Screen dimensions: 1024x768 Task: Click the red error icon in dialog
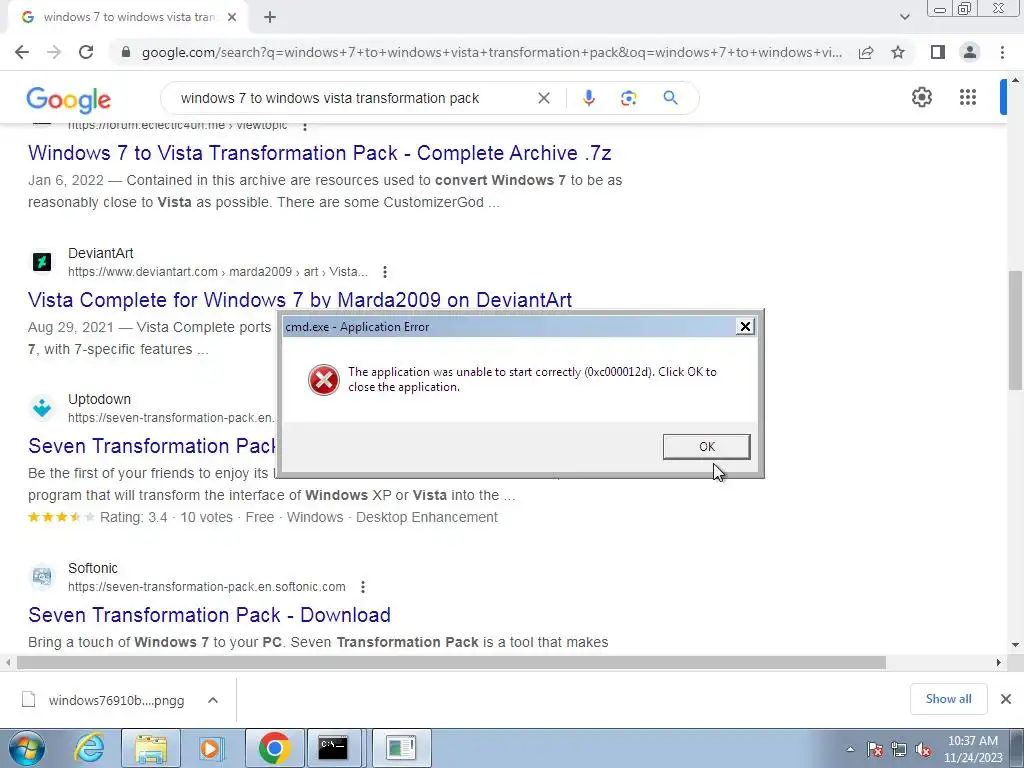(323, 380)
